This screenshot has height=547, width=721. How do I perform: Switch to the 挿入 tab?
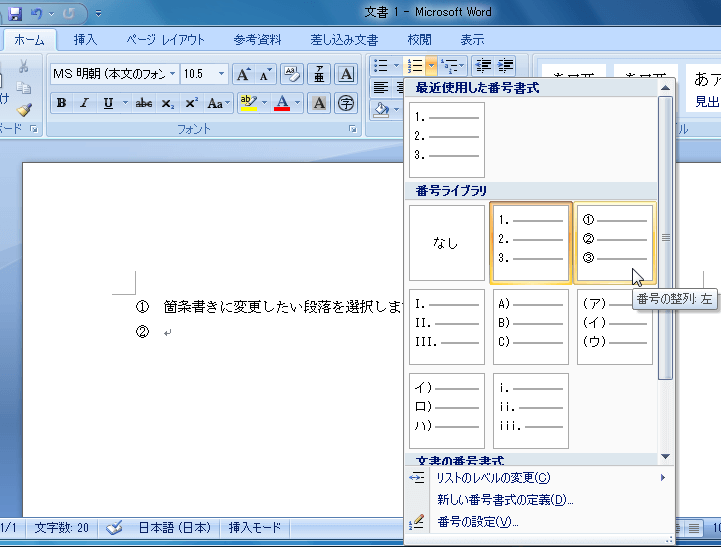click(x=85, y=40)
